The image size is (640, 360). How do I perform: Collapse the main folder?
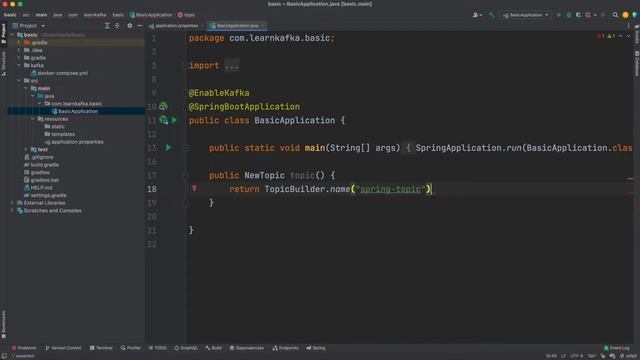click(x=26, y=88)
